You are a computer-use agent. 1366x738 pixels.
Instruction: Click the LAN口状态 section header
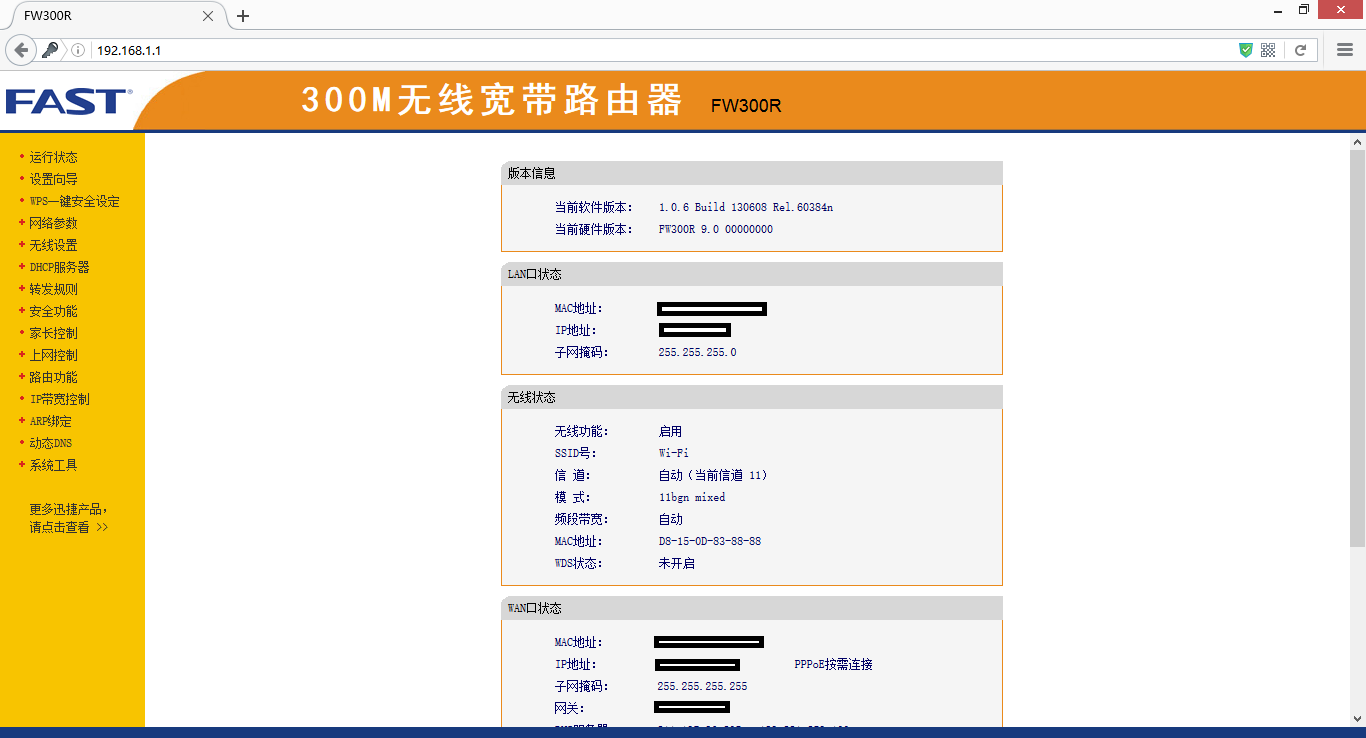pyautogui.click(x=752, y=274)
